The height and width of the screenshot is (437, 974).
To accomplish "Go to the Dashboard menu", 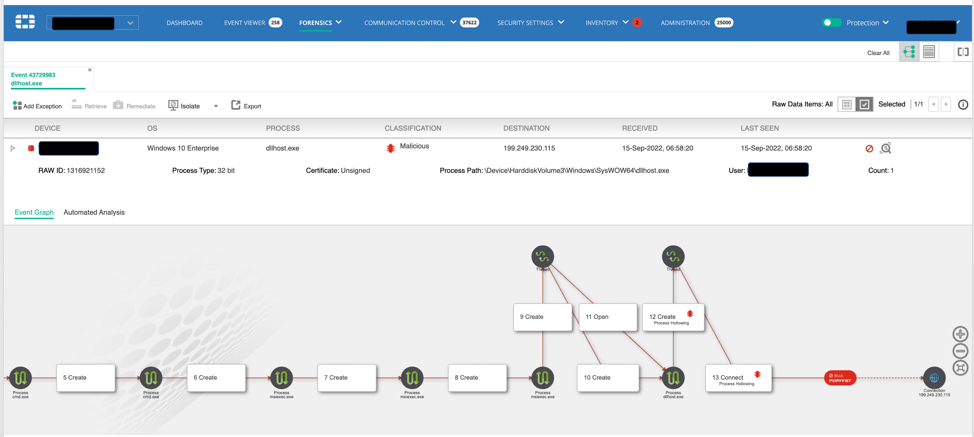I will pos(184,23).
